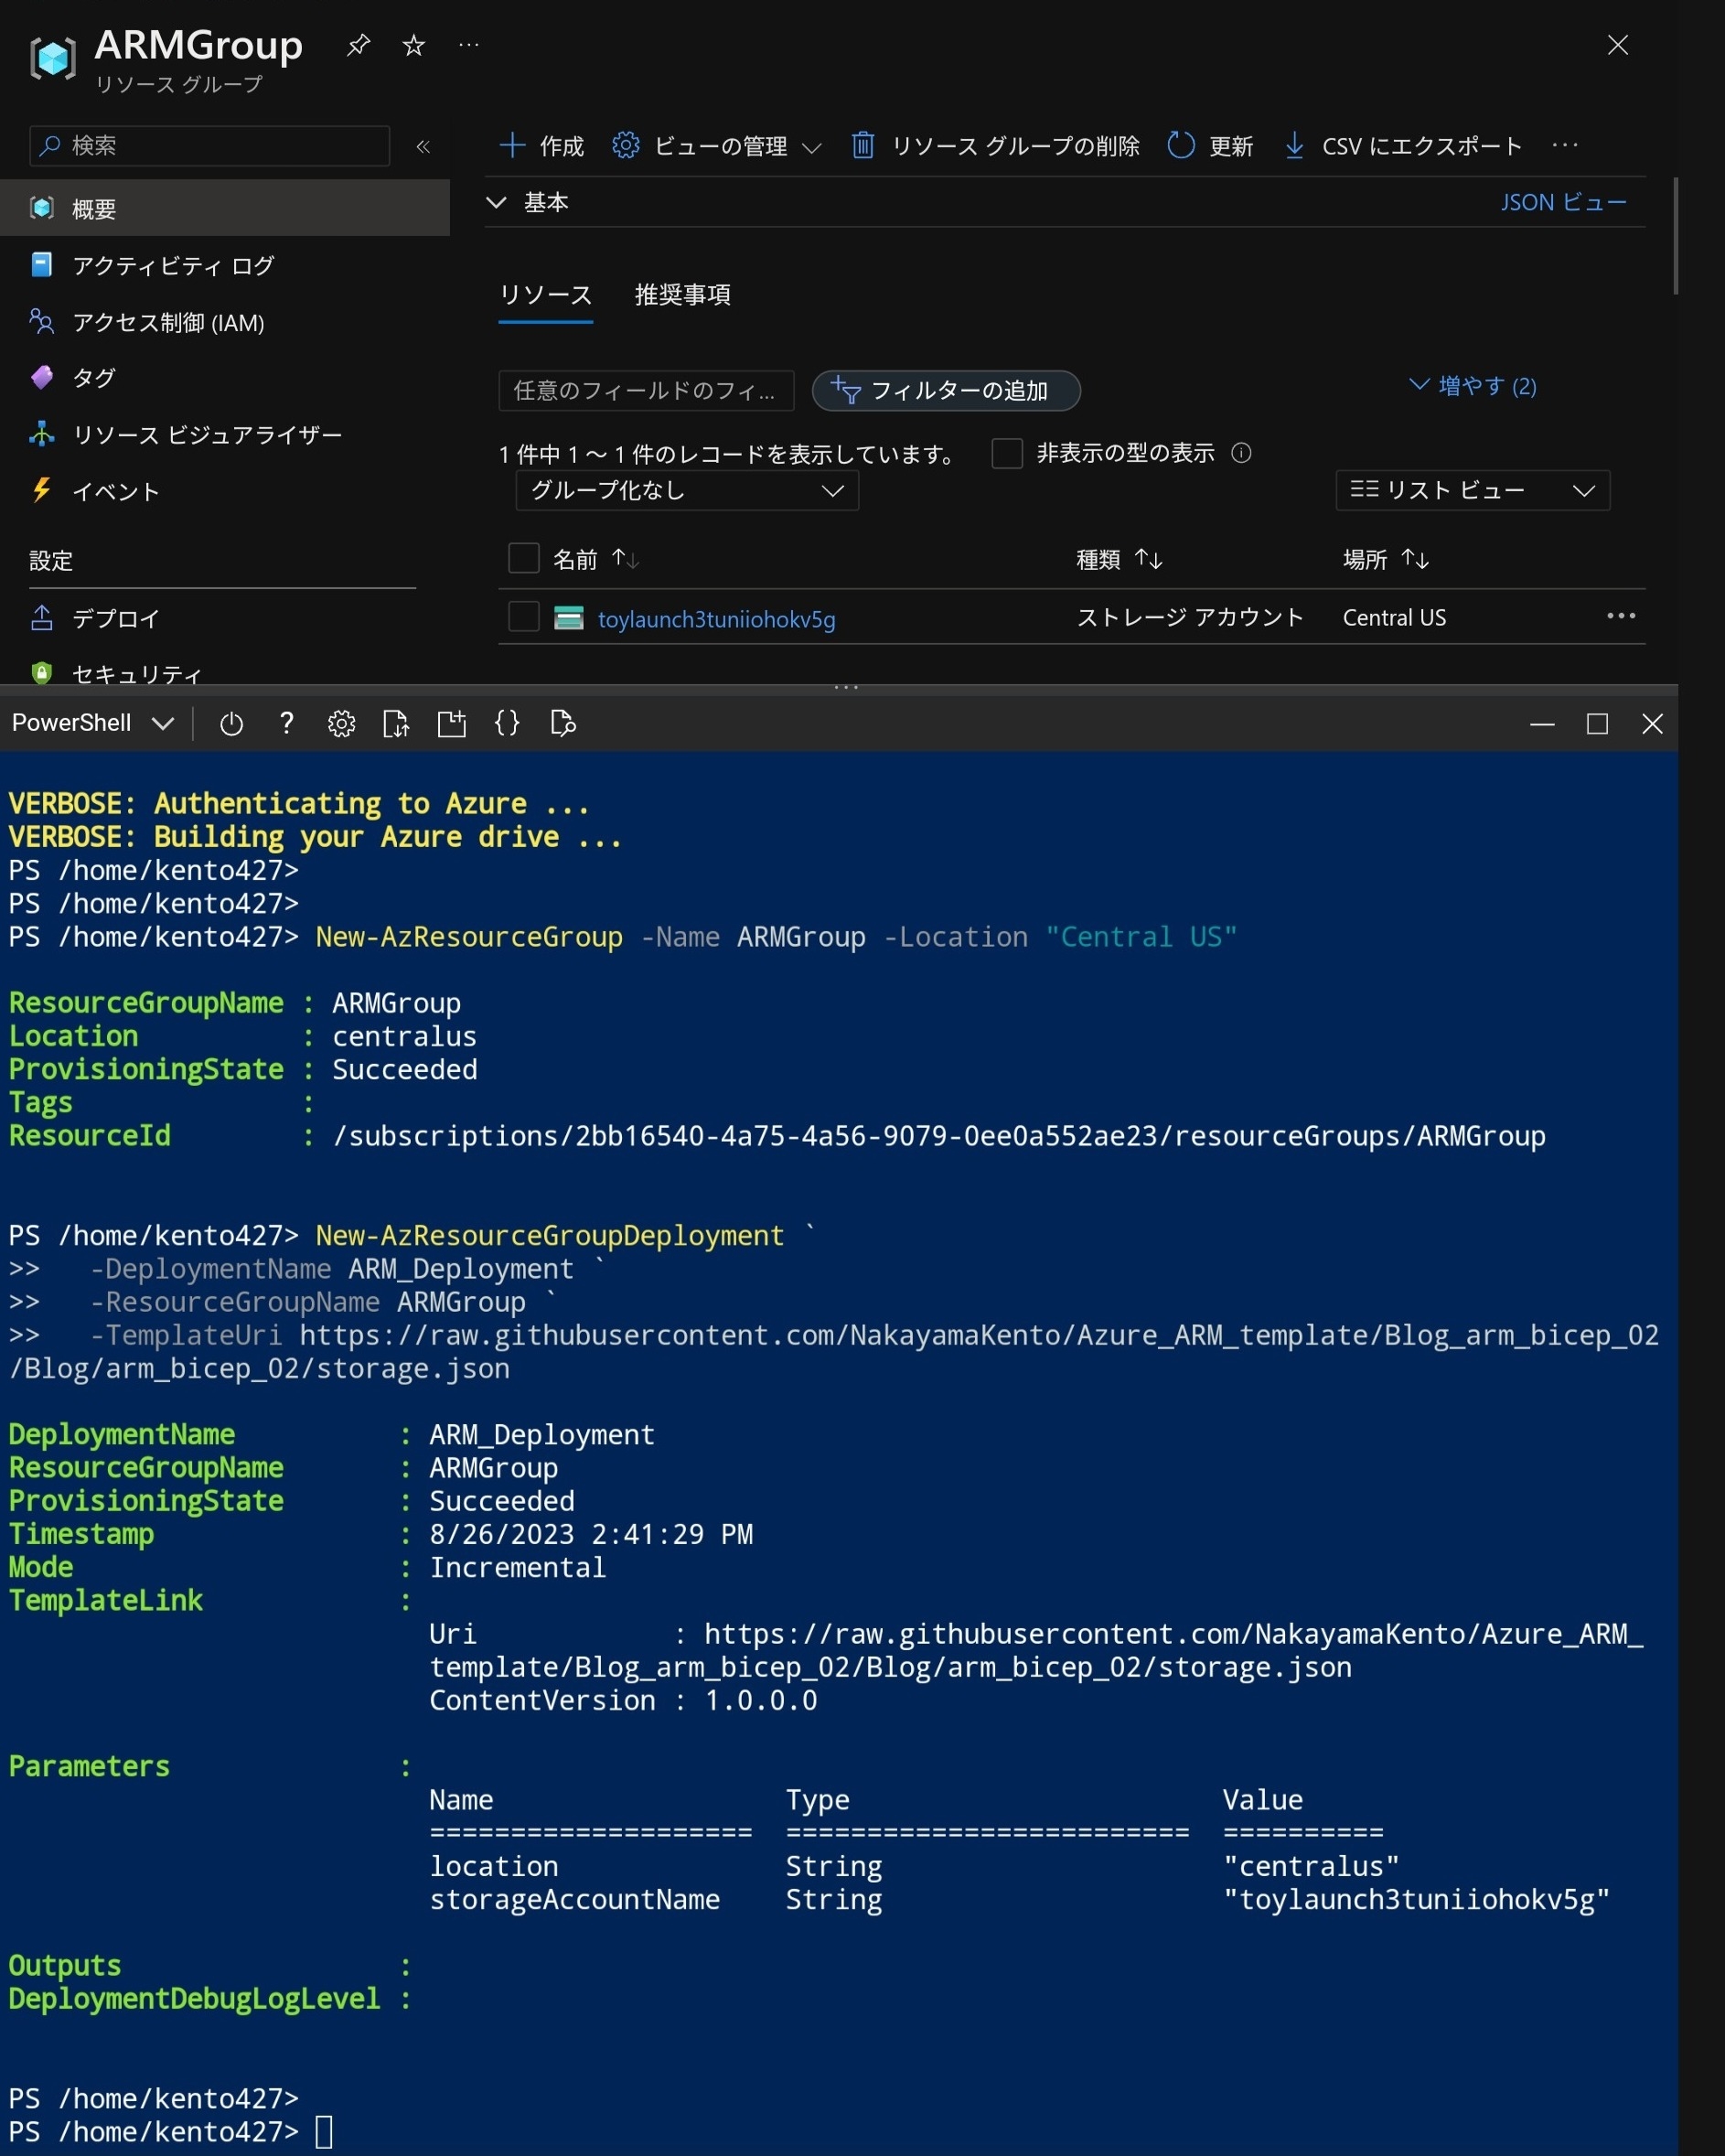Open the リスト ビュー dropdown
1725x2156 pixels.
tap(1472, 490)
